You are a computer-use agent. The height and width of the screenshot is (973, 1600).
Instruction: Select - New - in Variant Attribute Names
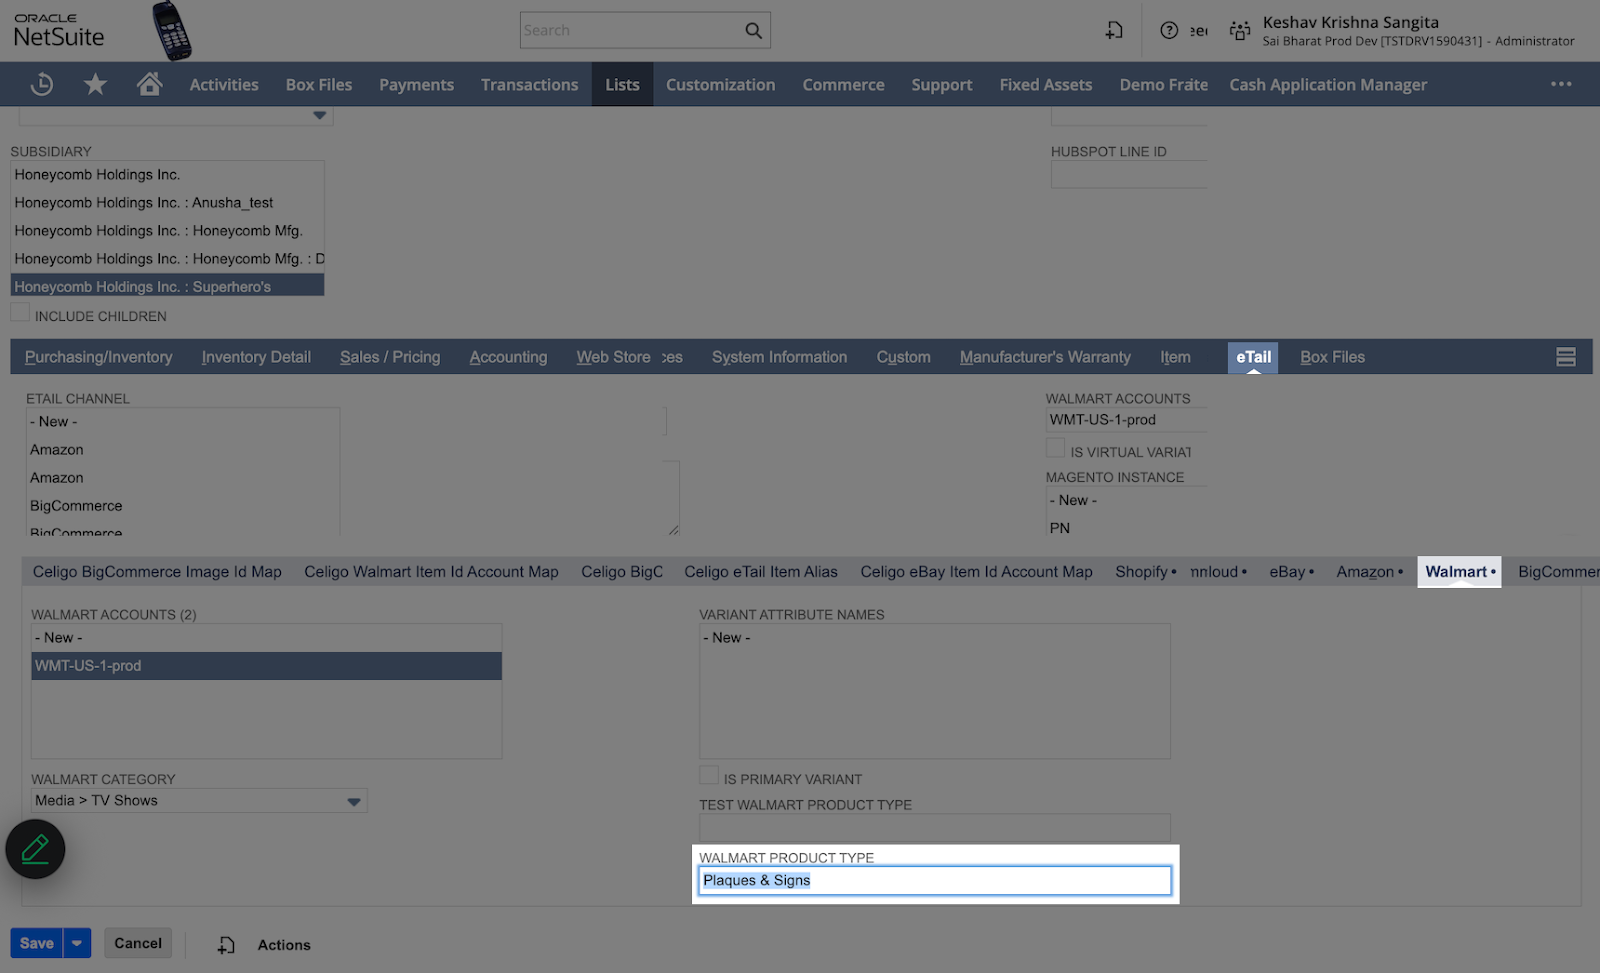tap(934, 638)
